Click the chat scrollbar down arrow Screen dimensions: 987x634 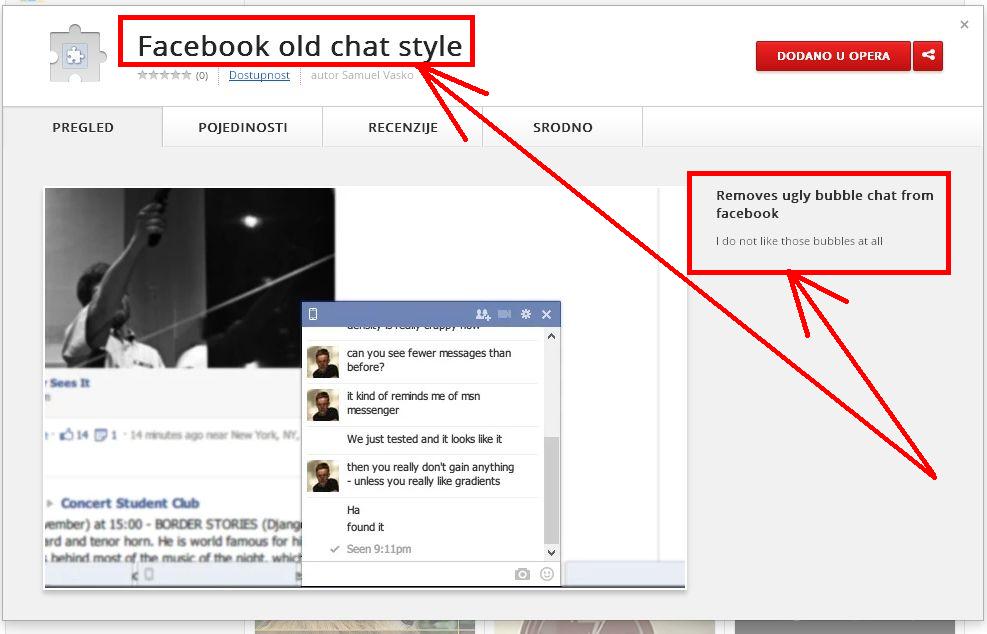pos(551,553)
